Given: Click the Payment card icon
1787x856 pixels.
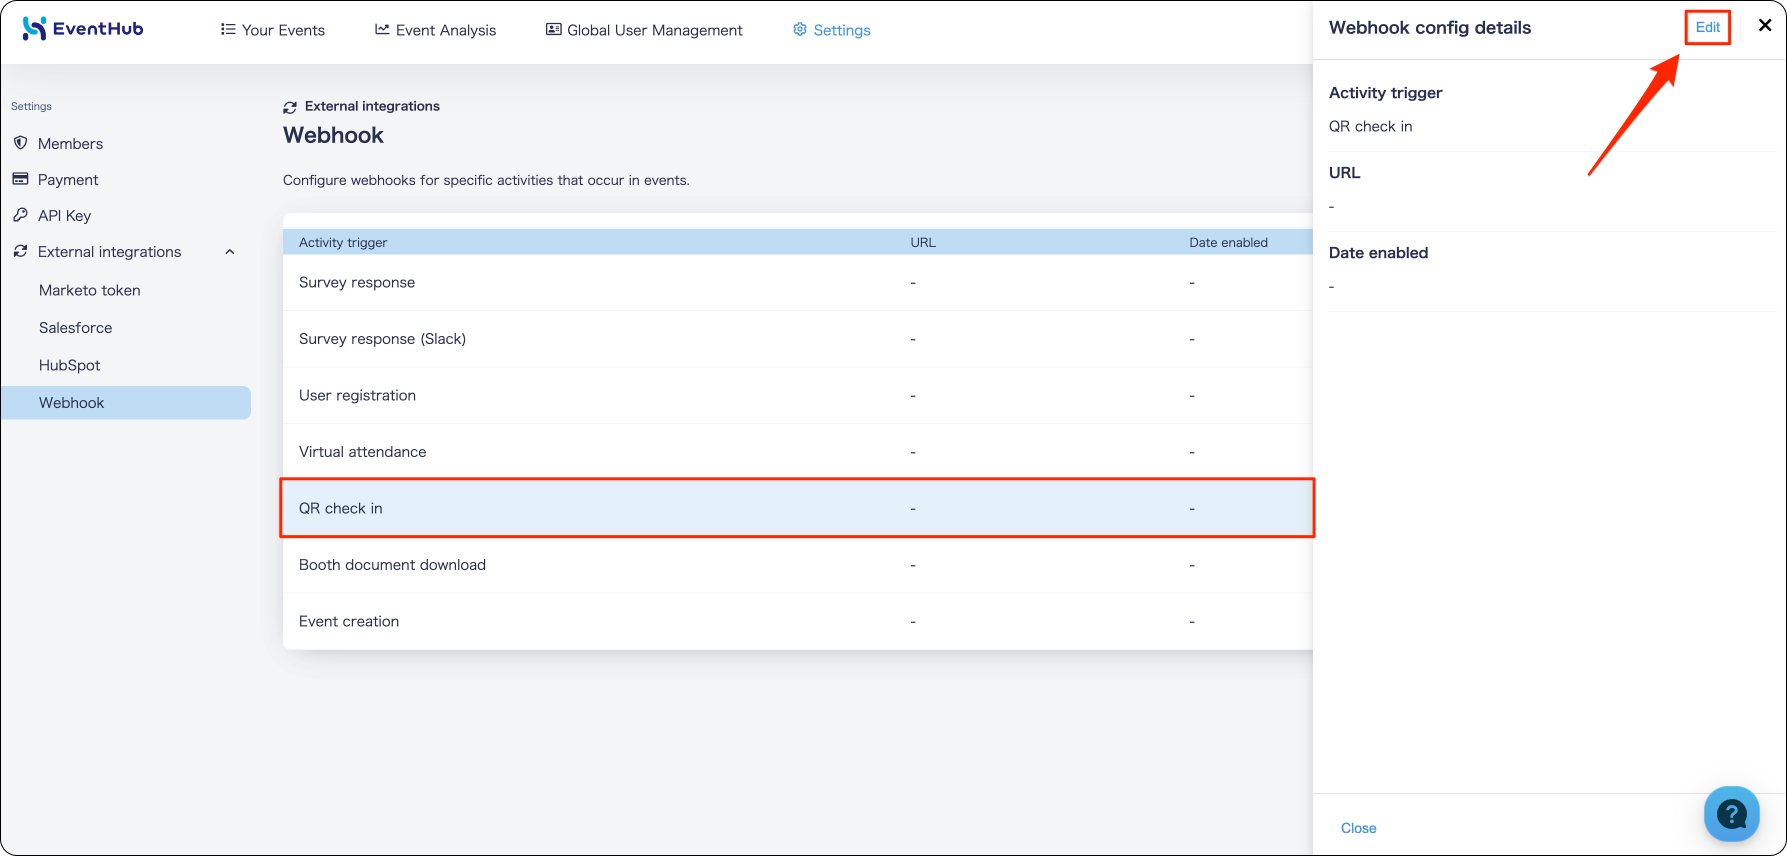Looking at the screenshot, I should tap(20, 179).
